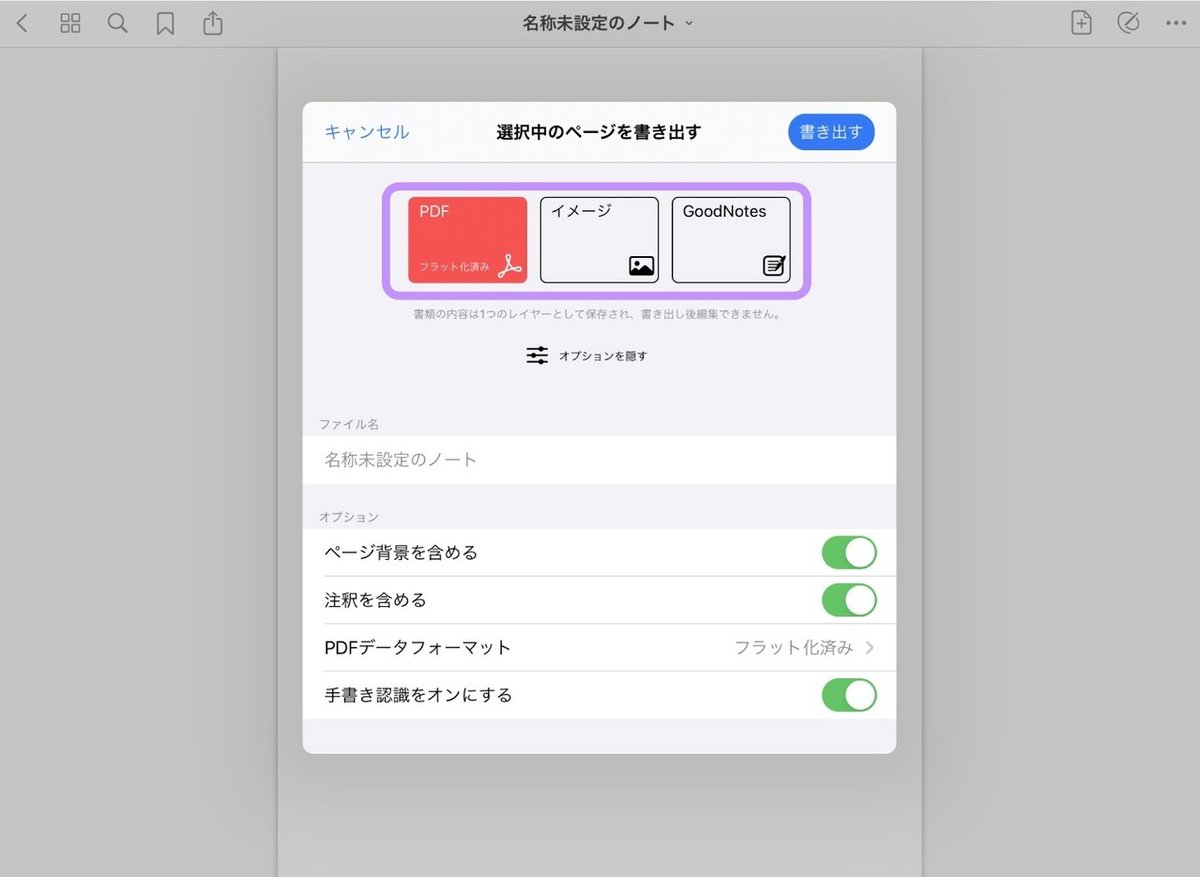Click the blue 書き出す button
Screen dimensions: 1200x877
tap(831, 131)
